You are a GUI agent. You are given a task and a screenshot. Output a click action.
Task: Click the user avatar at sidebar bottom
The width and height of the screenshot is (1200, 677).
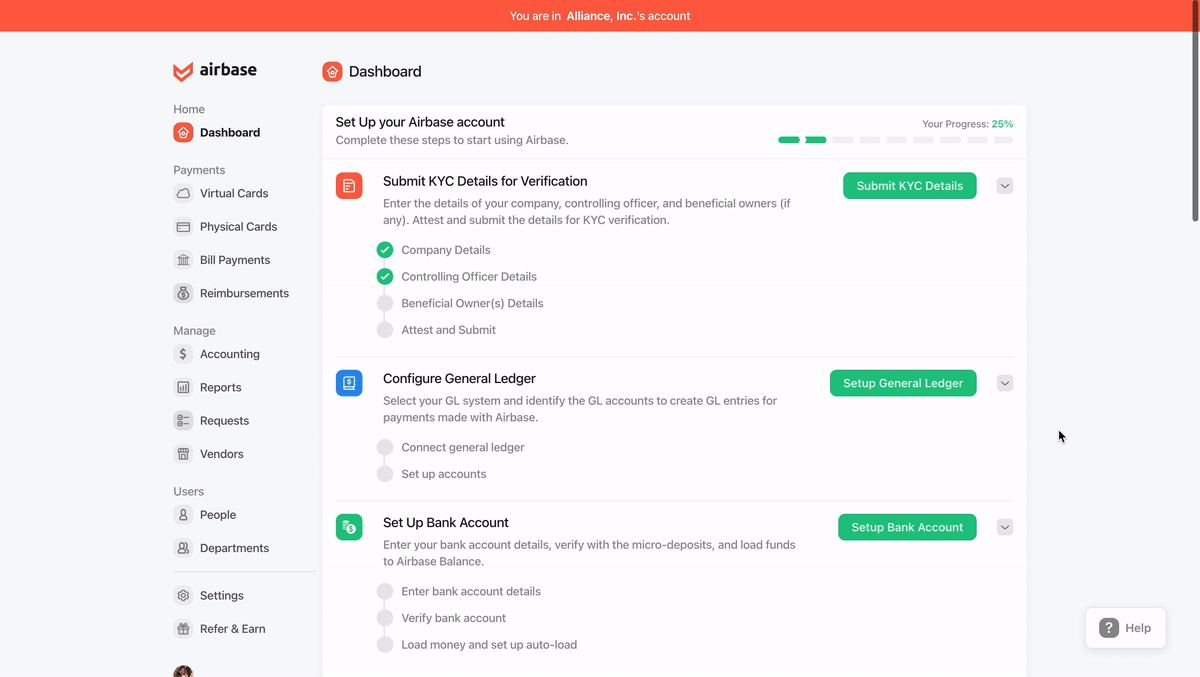coord(183,671)
